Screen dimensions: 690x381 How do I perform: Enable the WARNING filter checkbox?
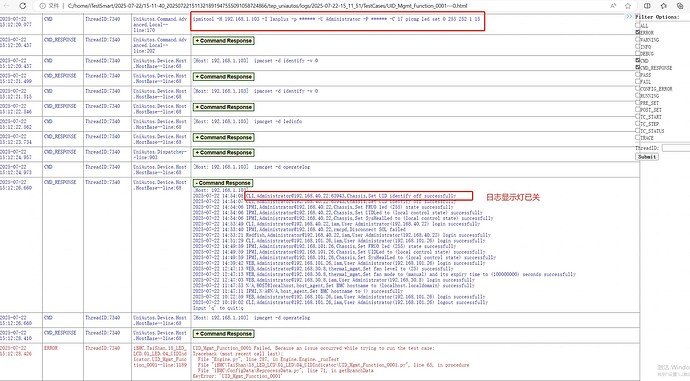pyautogui.click(x=638, y=40)
